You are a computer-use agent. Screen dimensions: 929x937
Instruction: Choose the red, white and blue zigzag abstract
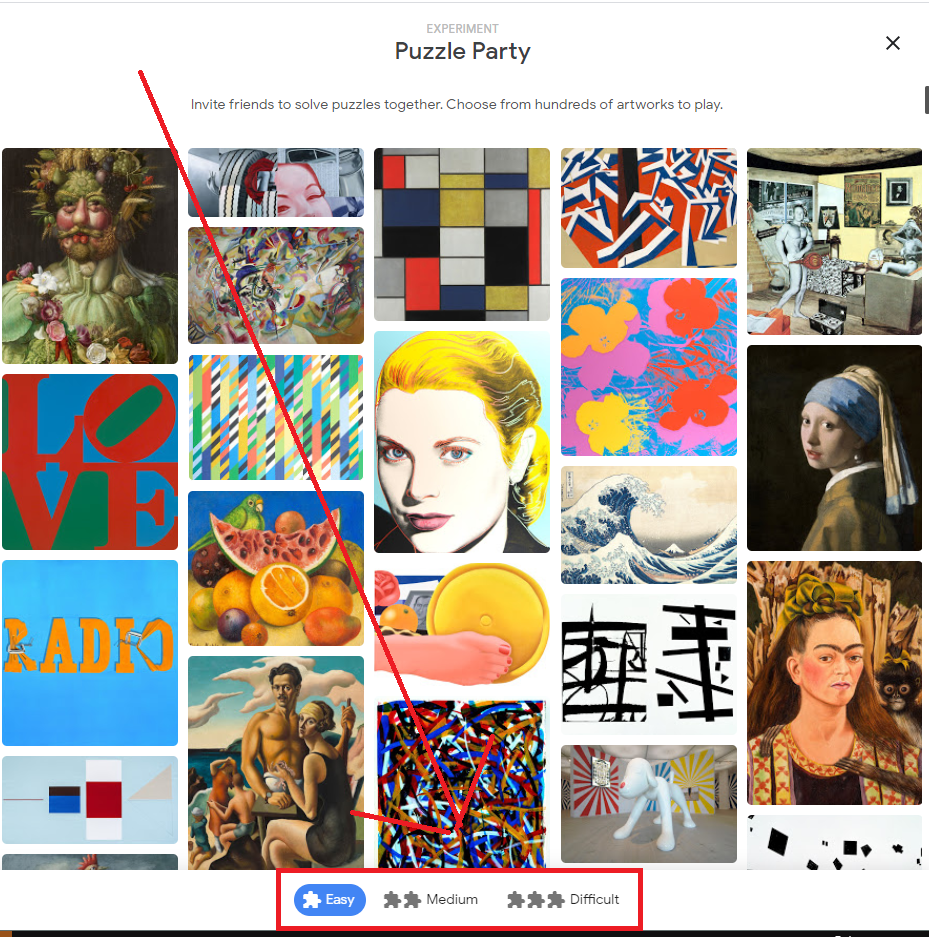[x=649, y=208]
